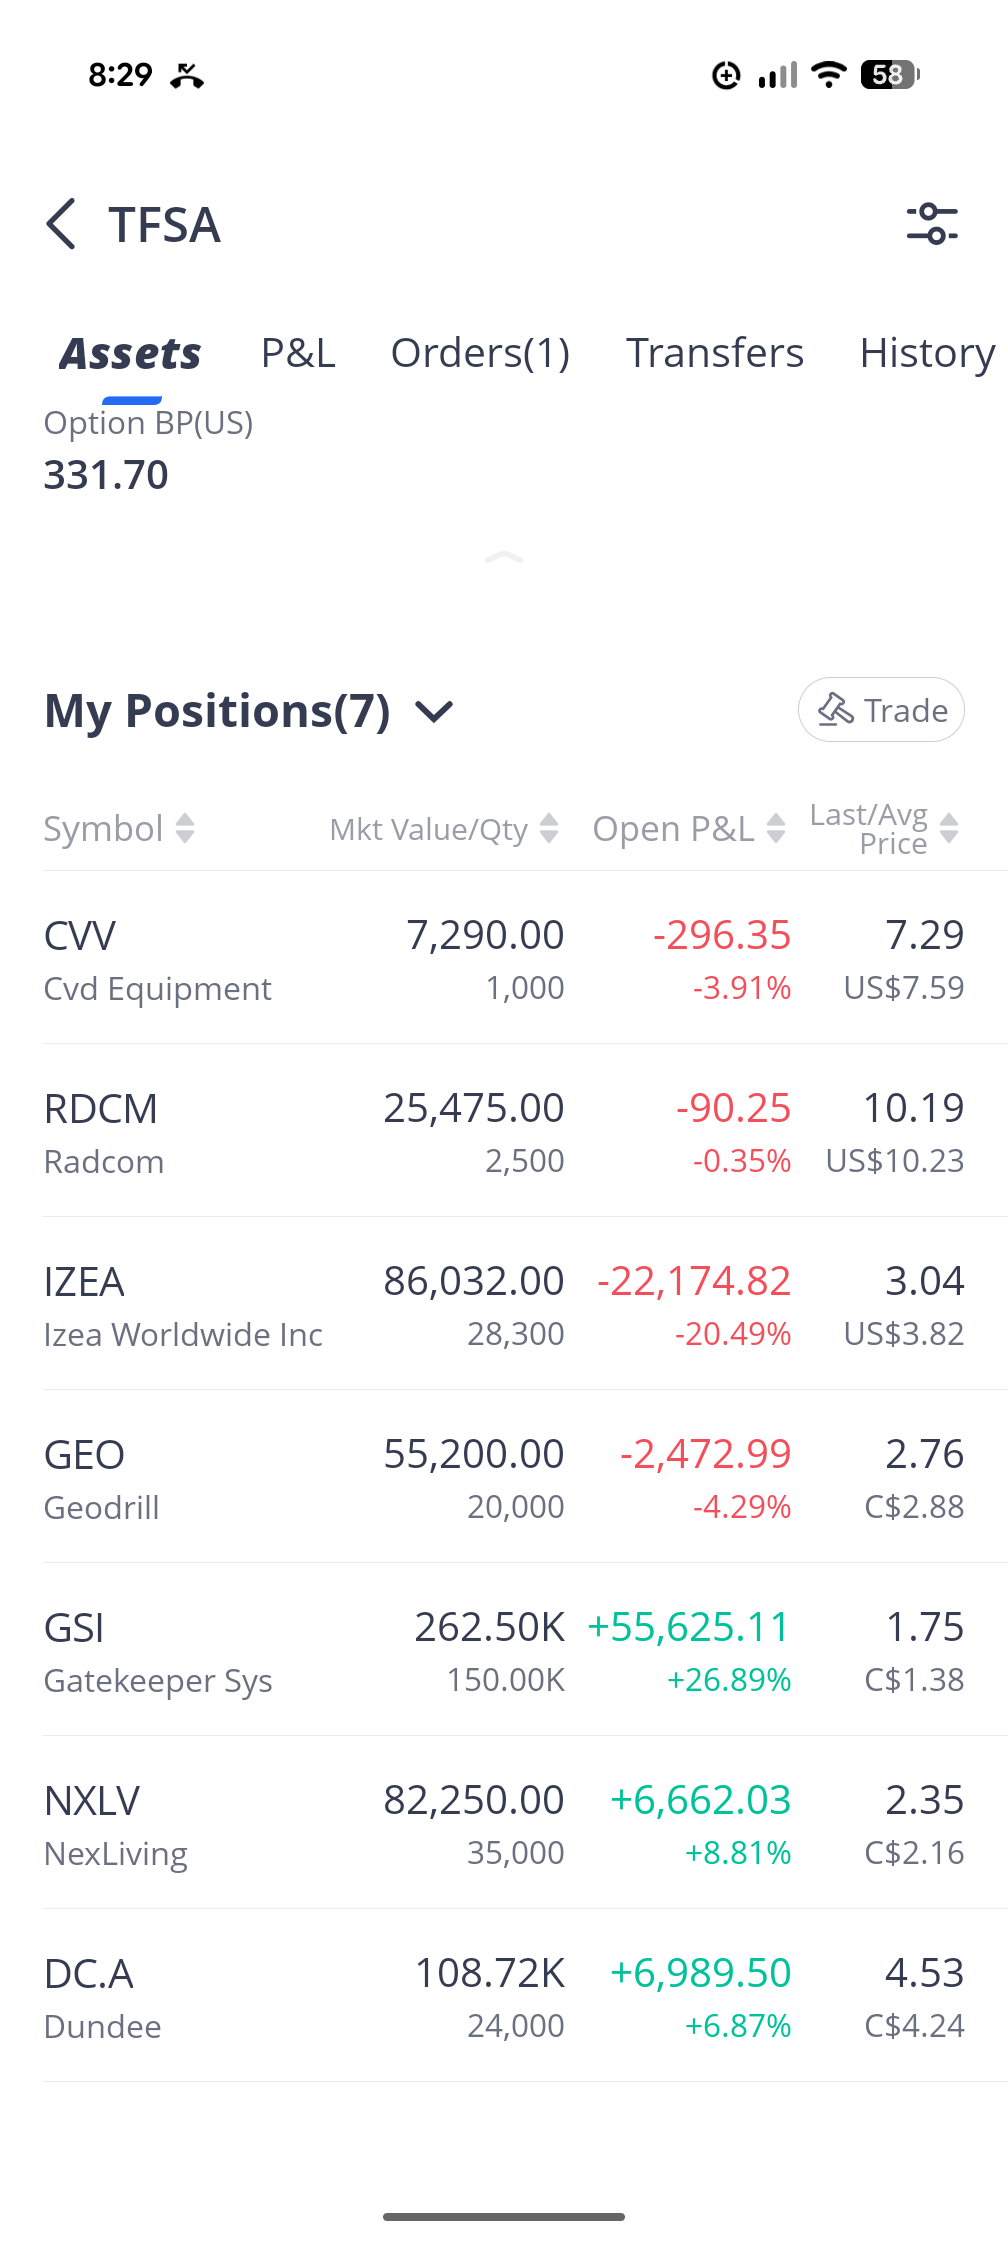1008x2244 pixels.
Task: Sort by Last/Avg Price arrows
Action: [950, 828]
